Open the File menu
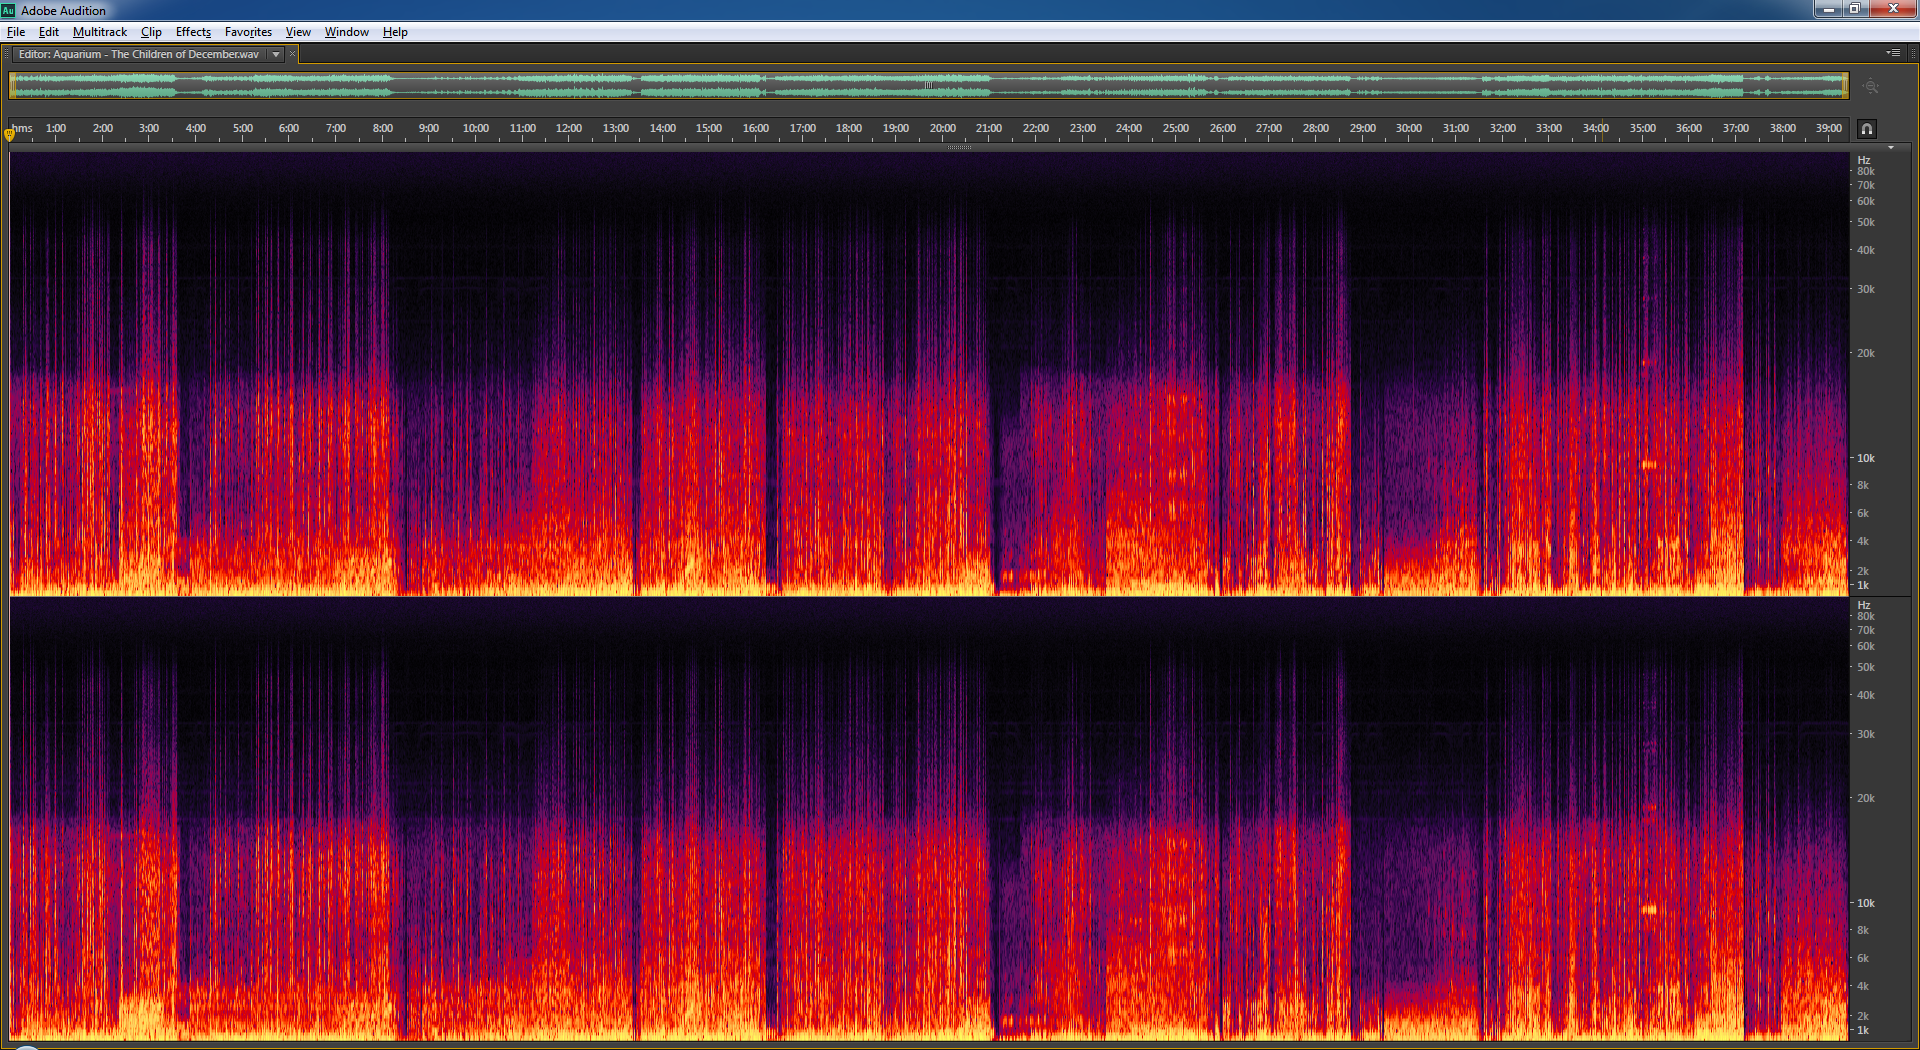Viewport: 1920px width, 1050px height. click(x=16, y=32)
